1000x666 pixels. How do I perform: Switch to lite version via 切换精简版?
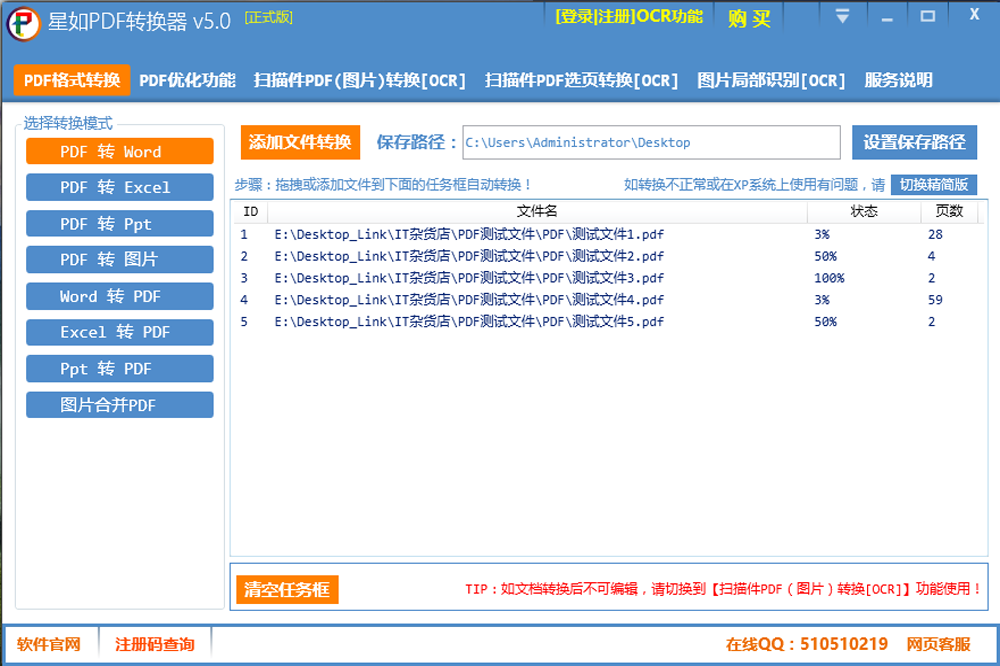point(933,185)
